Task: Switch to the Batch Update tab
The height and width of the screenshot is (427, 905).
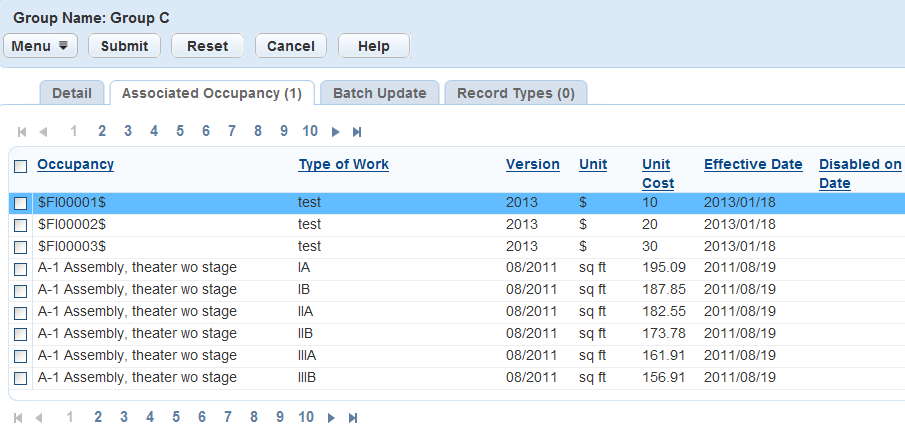Action: pos(379,93)
